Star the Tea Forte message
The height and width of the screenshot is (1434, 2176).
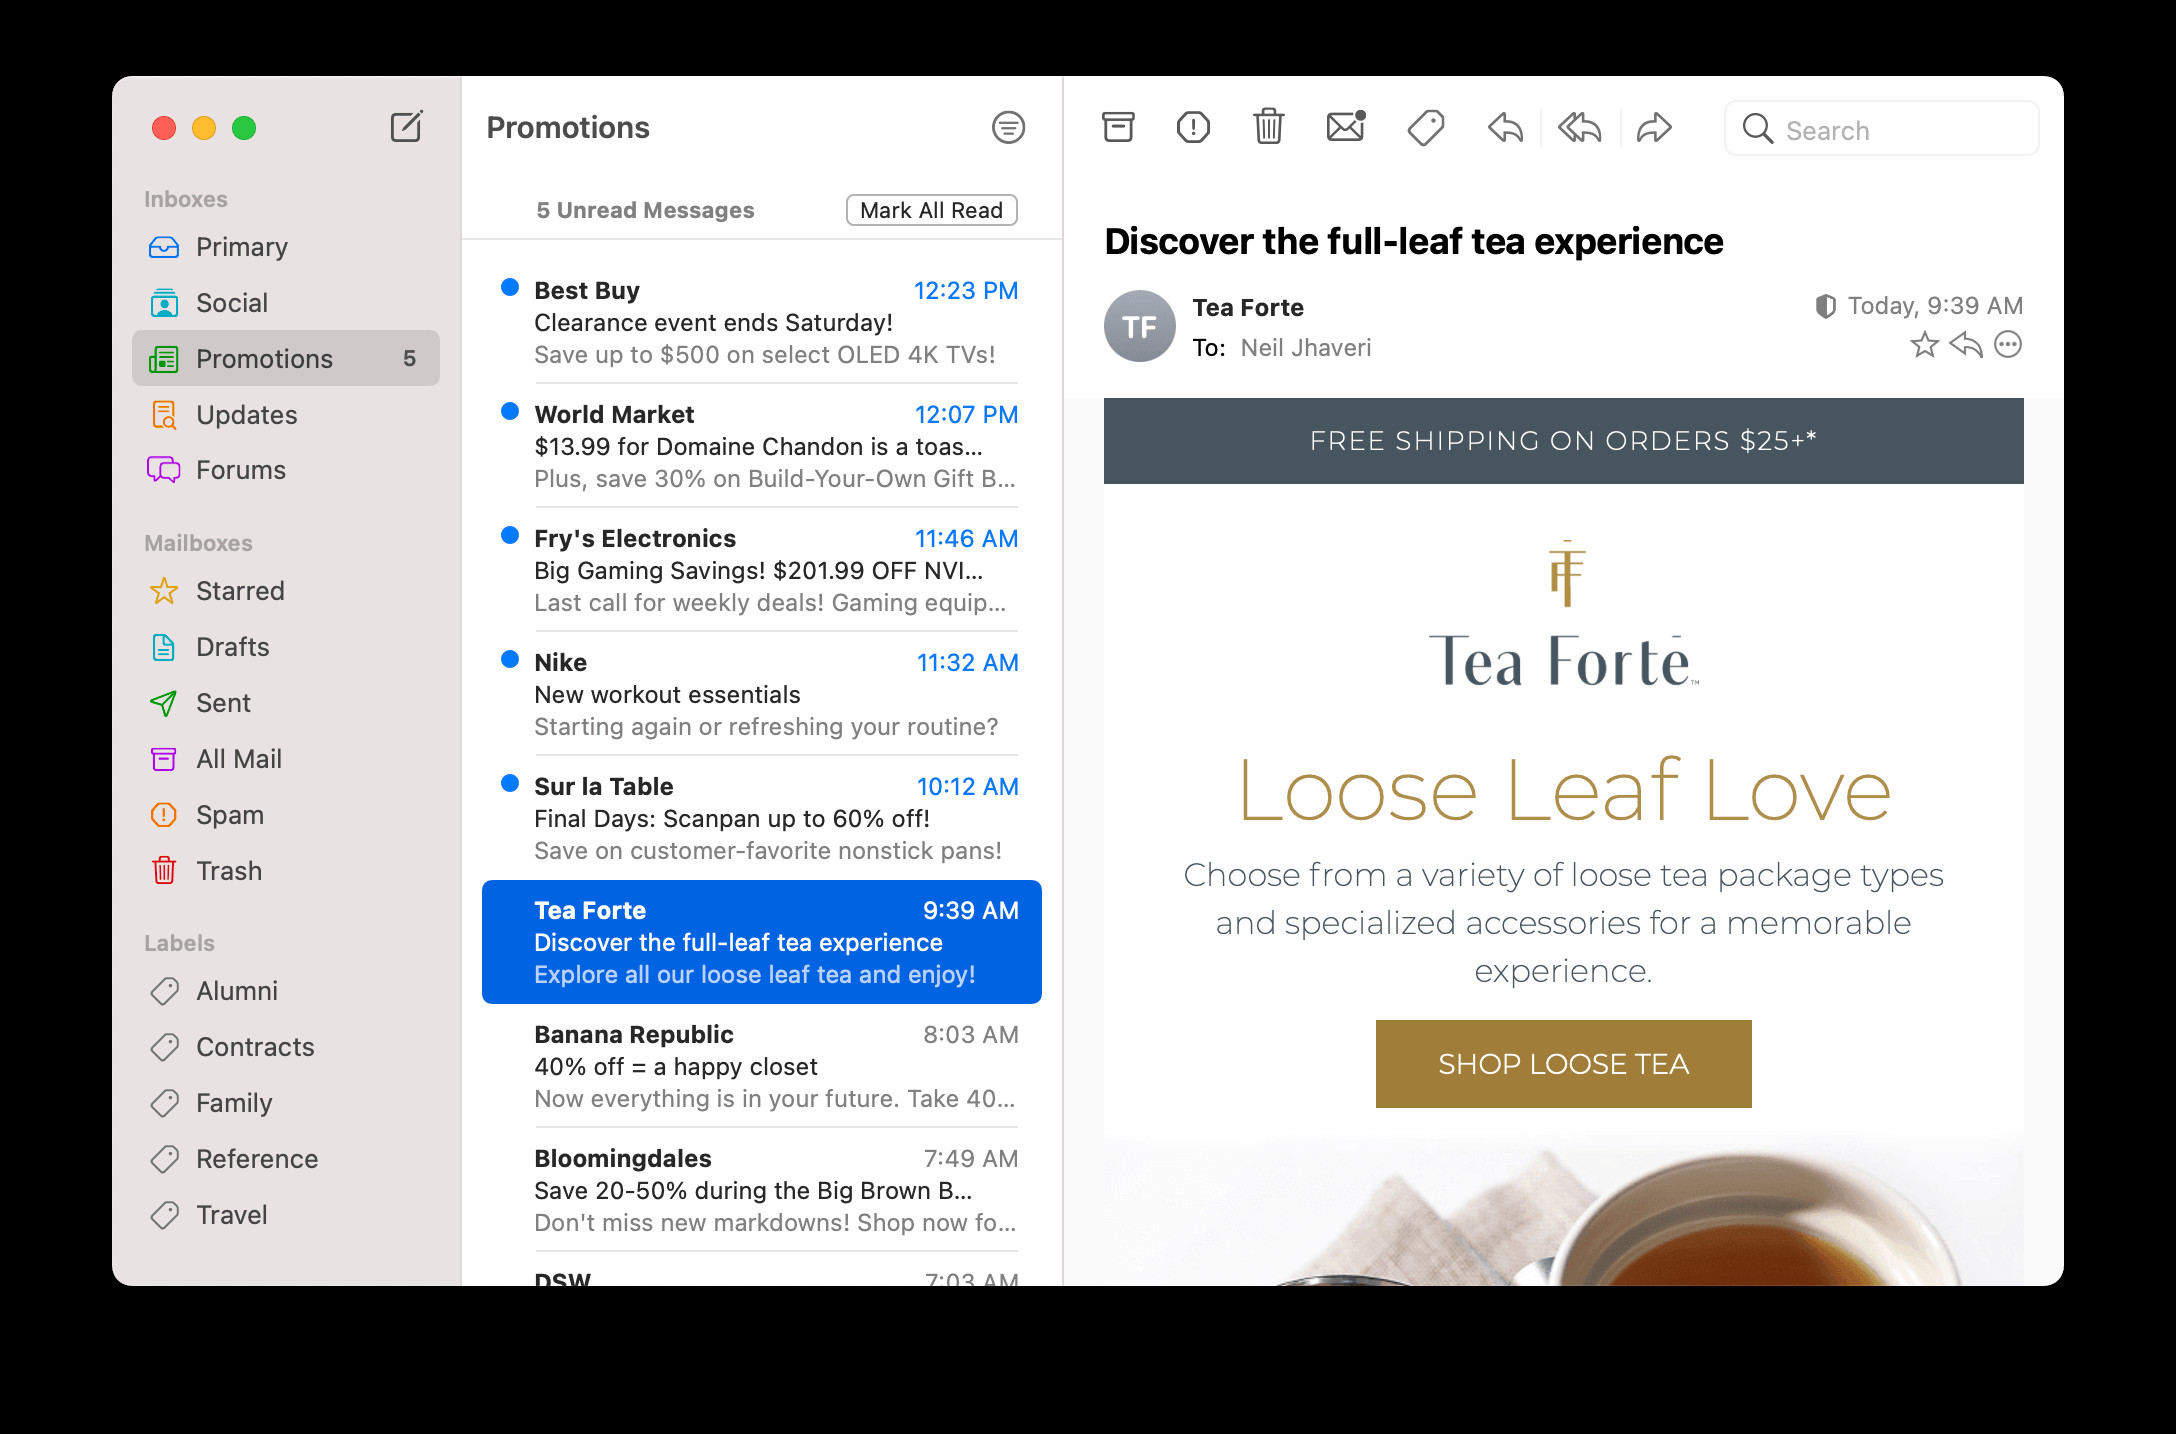(x=1924, y=345)
